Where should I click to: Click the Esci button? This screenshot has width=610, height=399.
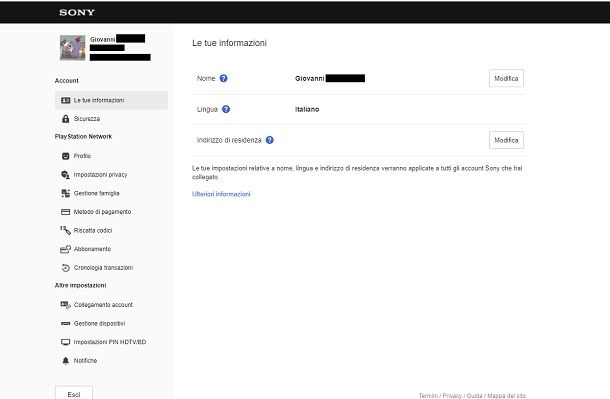click(74, 393)
